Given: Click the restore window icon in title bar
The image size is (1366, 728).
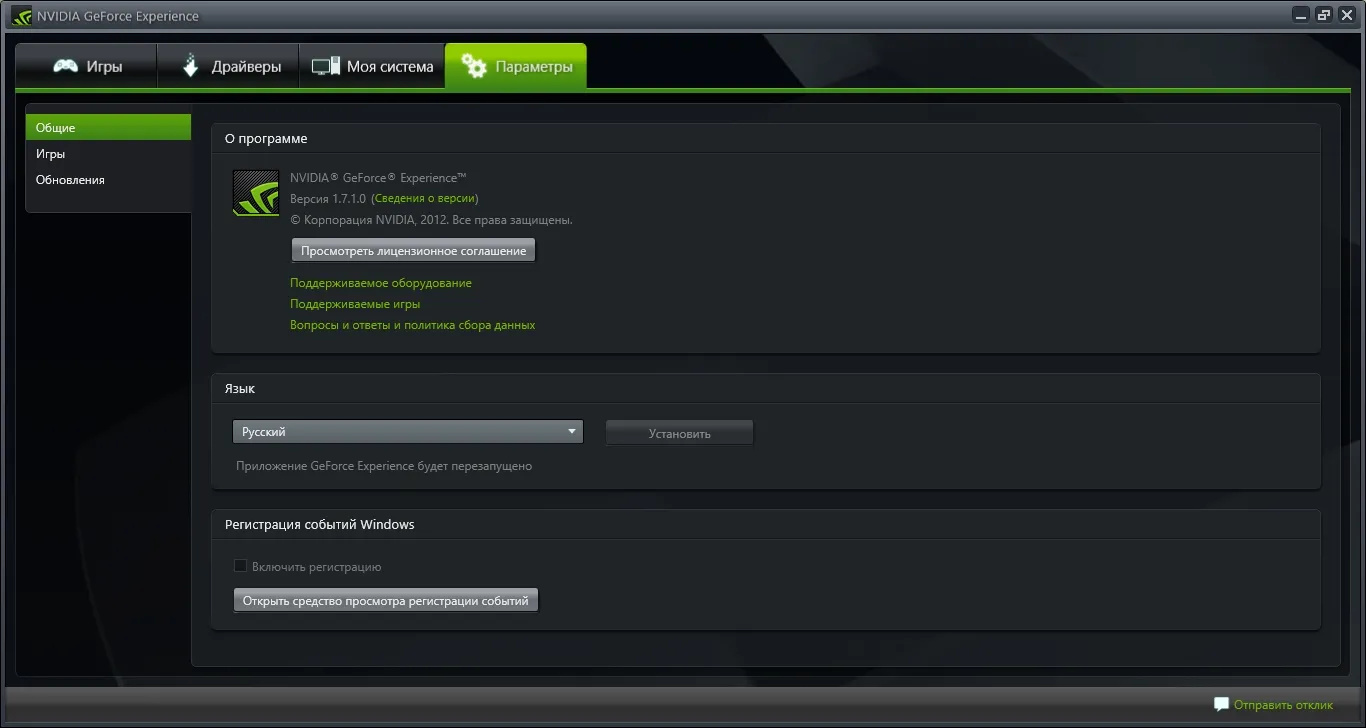Looking at the screenshot, I should (x=1324, y=15).
